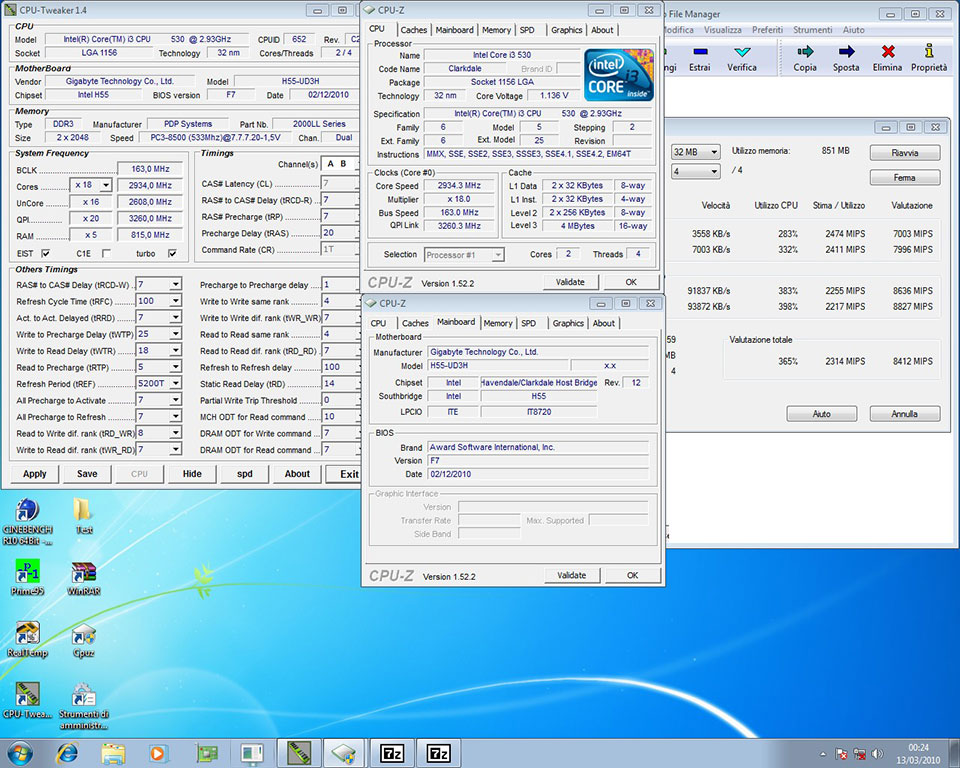Switch to Graphics tab in bottom CPU-Z
This screenshot has height=768, width=960.
(568, 323)
